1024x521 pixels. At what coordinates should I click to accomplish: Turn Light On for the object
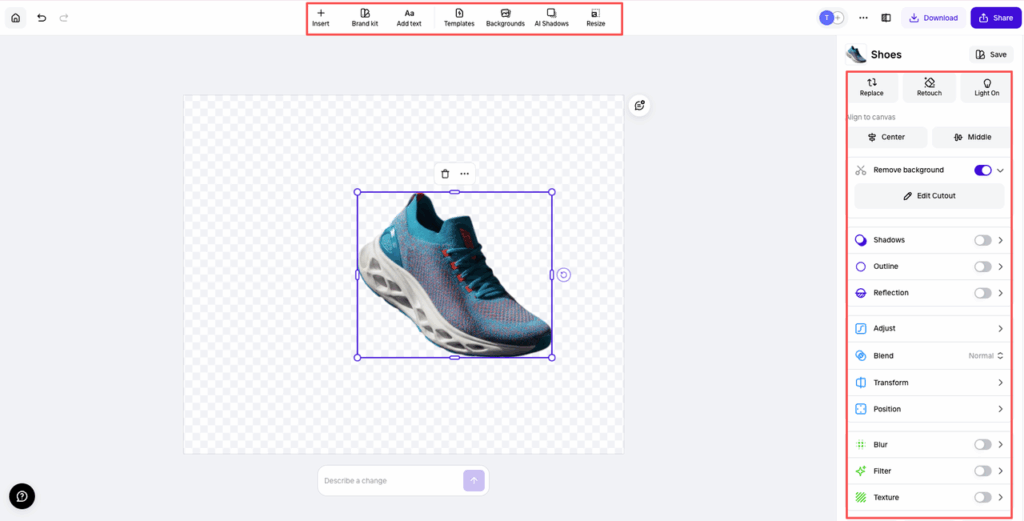coord(986,87)
